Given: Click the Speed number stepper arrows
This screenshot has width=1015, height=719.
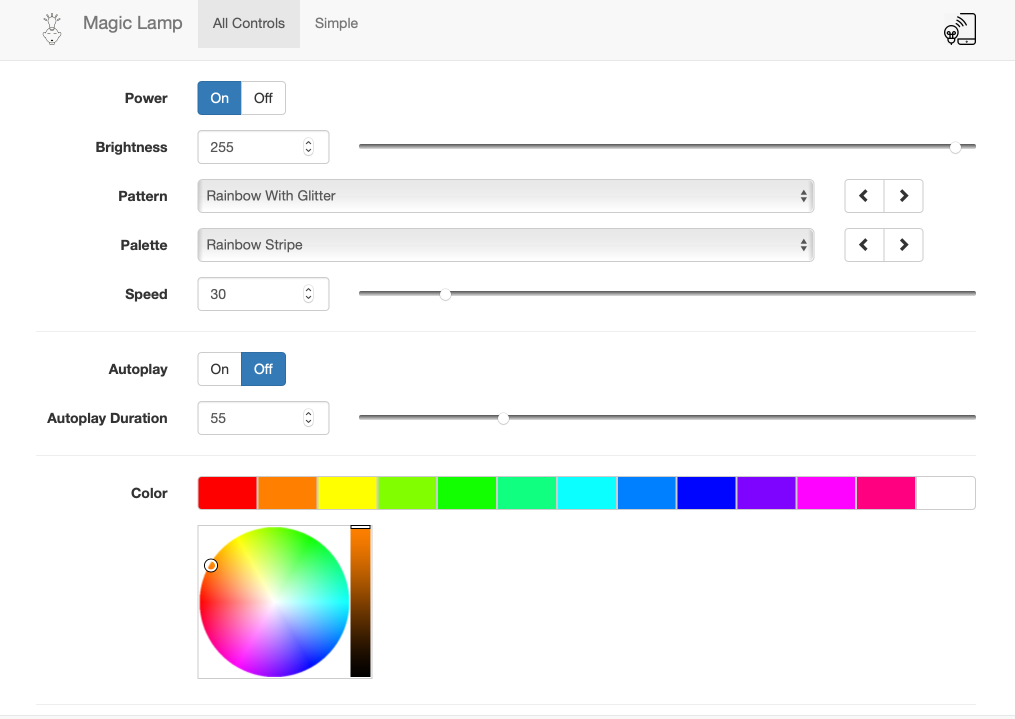Looking at the screenshot, I should 308,294.
